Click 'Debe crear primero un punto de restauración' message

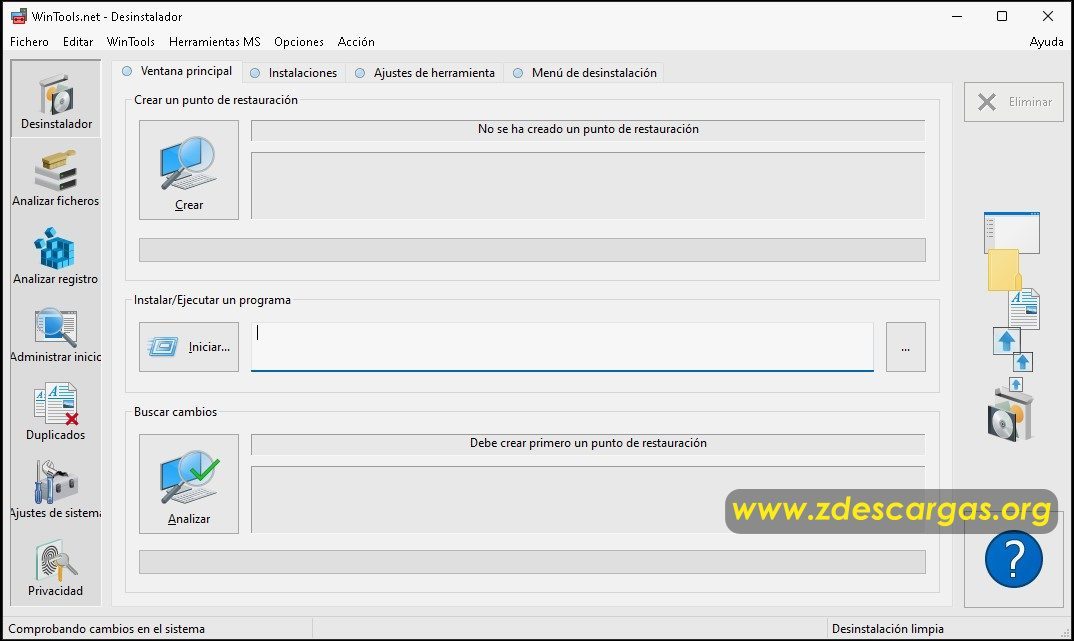tap(588, 443)
